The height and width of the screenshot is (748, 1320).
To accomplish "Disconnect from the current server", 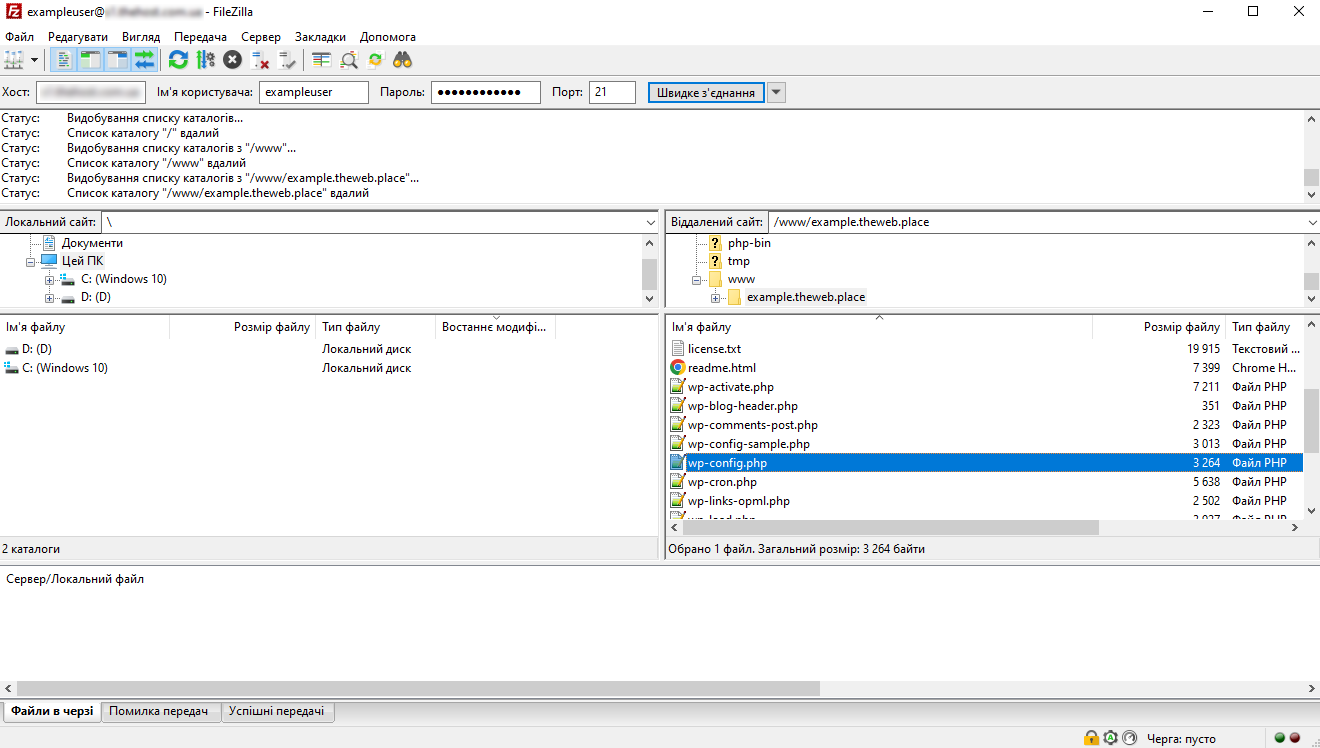I will [260, 60].
